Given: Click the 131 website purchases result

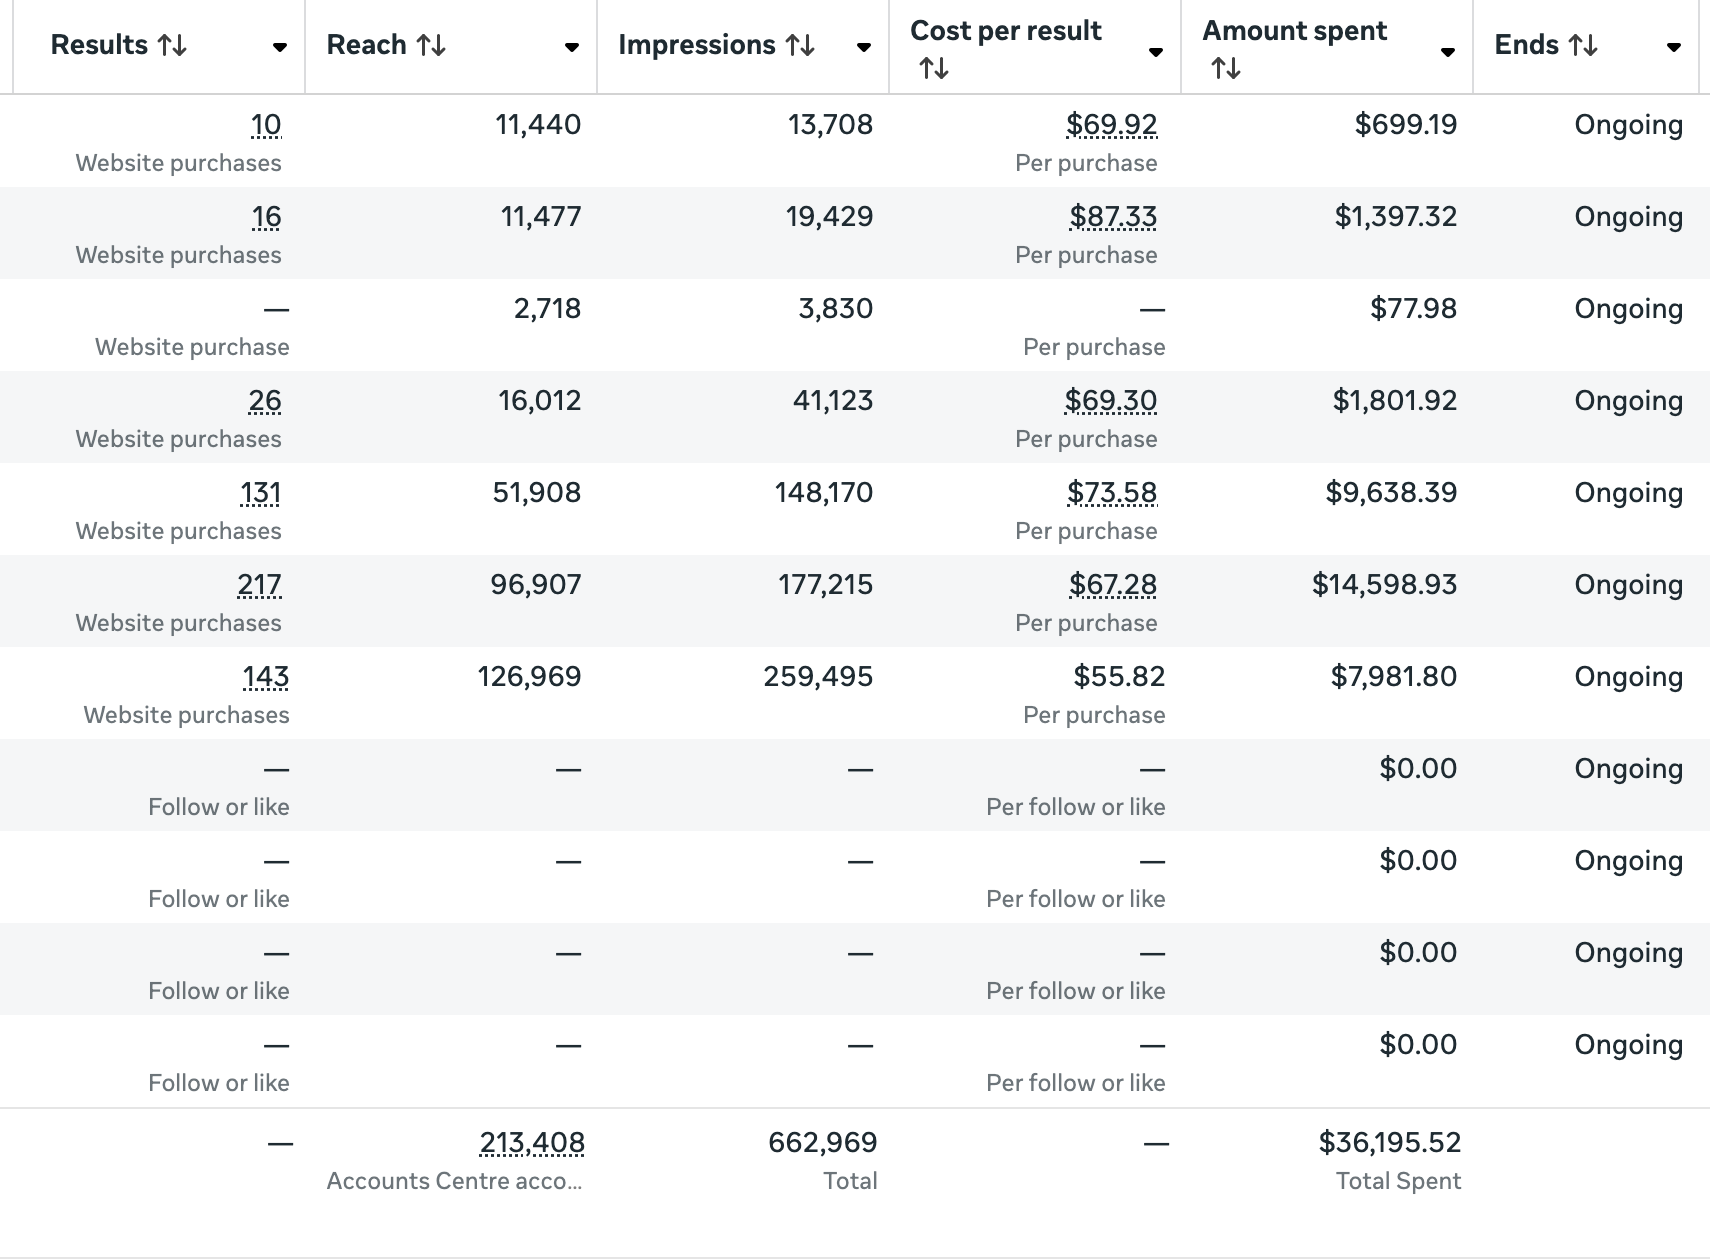Looking at the screenshot, I should (x=261, y=492).
